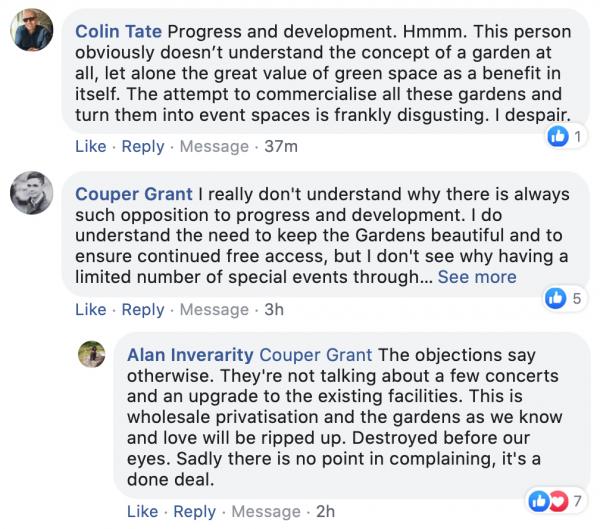Reply to Alan Inverarity's reply
Image resolution: width=600 pixels, height=529 pixels.
point(194,512)
